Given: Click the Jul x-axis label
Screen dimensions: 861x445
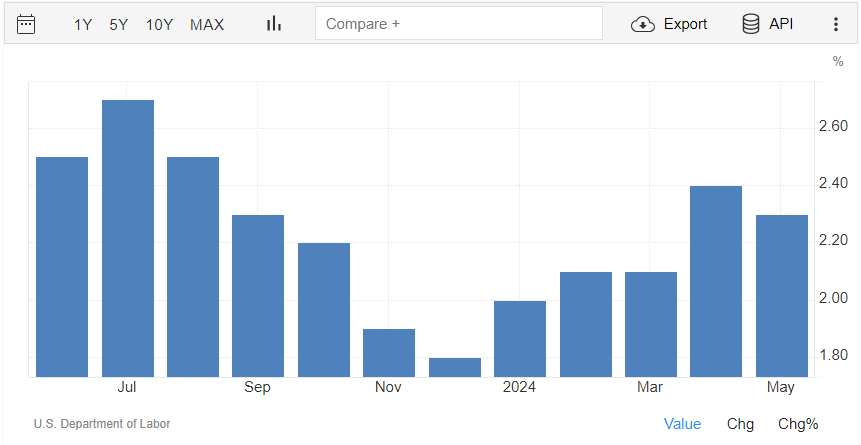Looking at the screenshot, I should [x=126, y=387].
